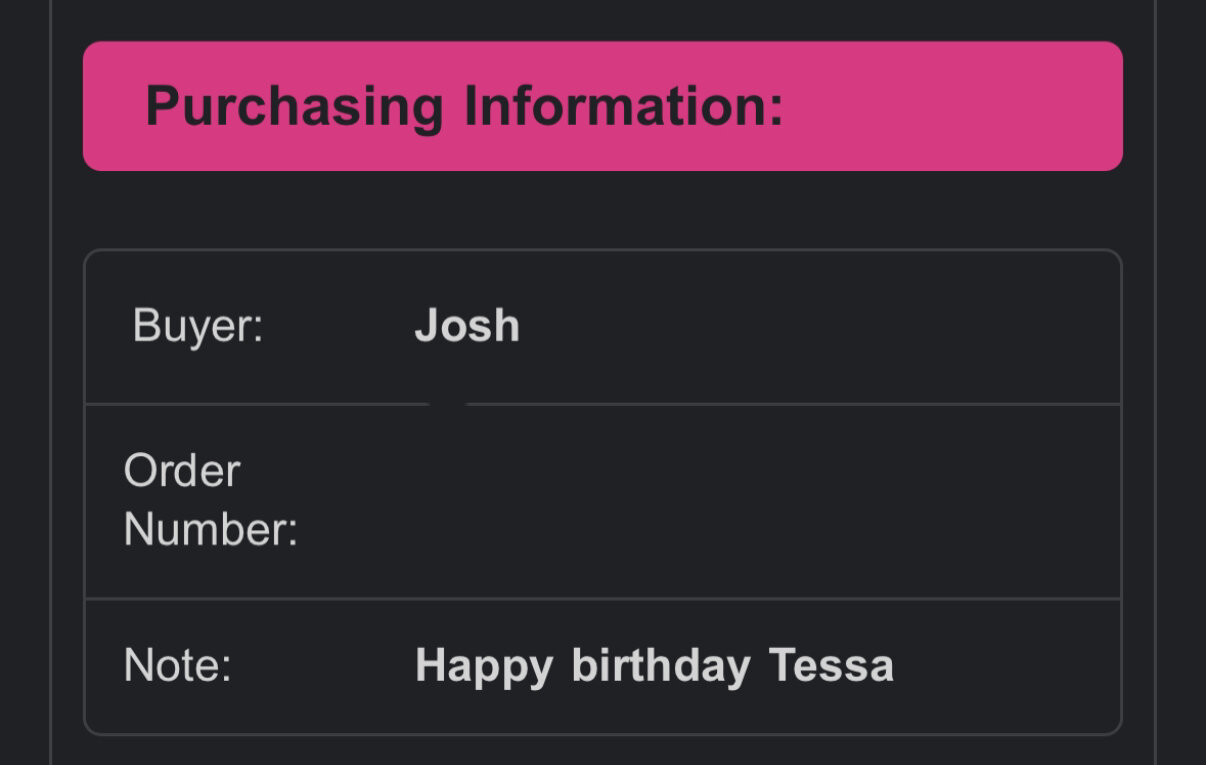This screenshot has width=1206, height=765.
Task: Click the word Number: in the label
Action: [x=210, y=529]
